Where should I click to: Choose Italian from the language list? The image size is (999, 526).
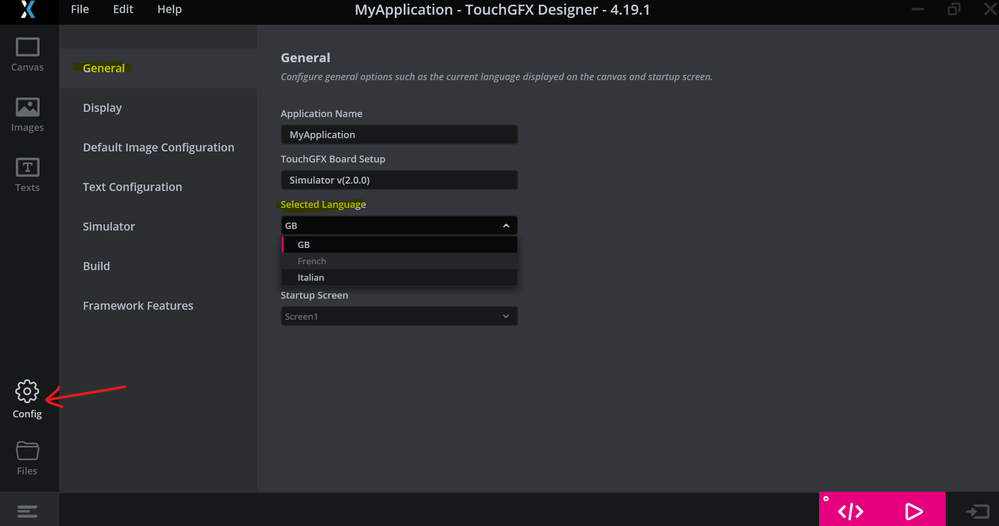[x=399, y=278]
